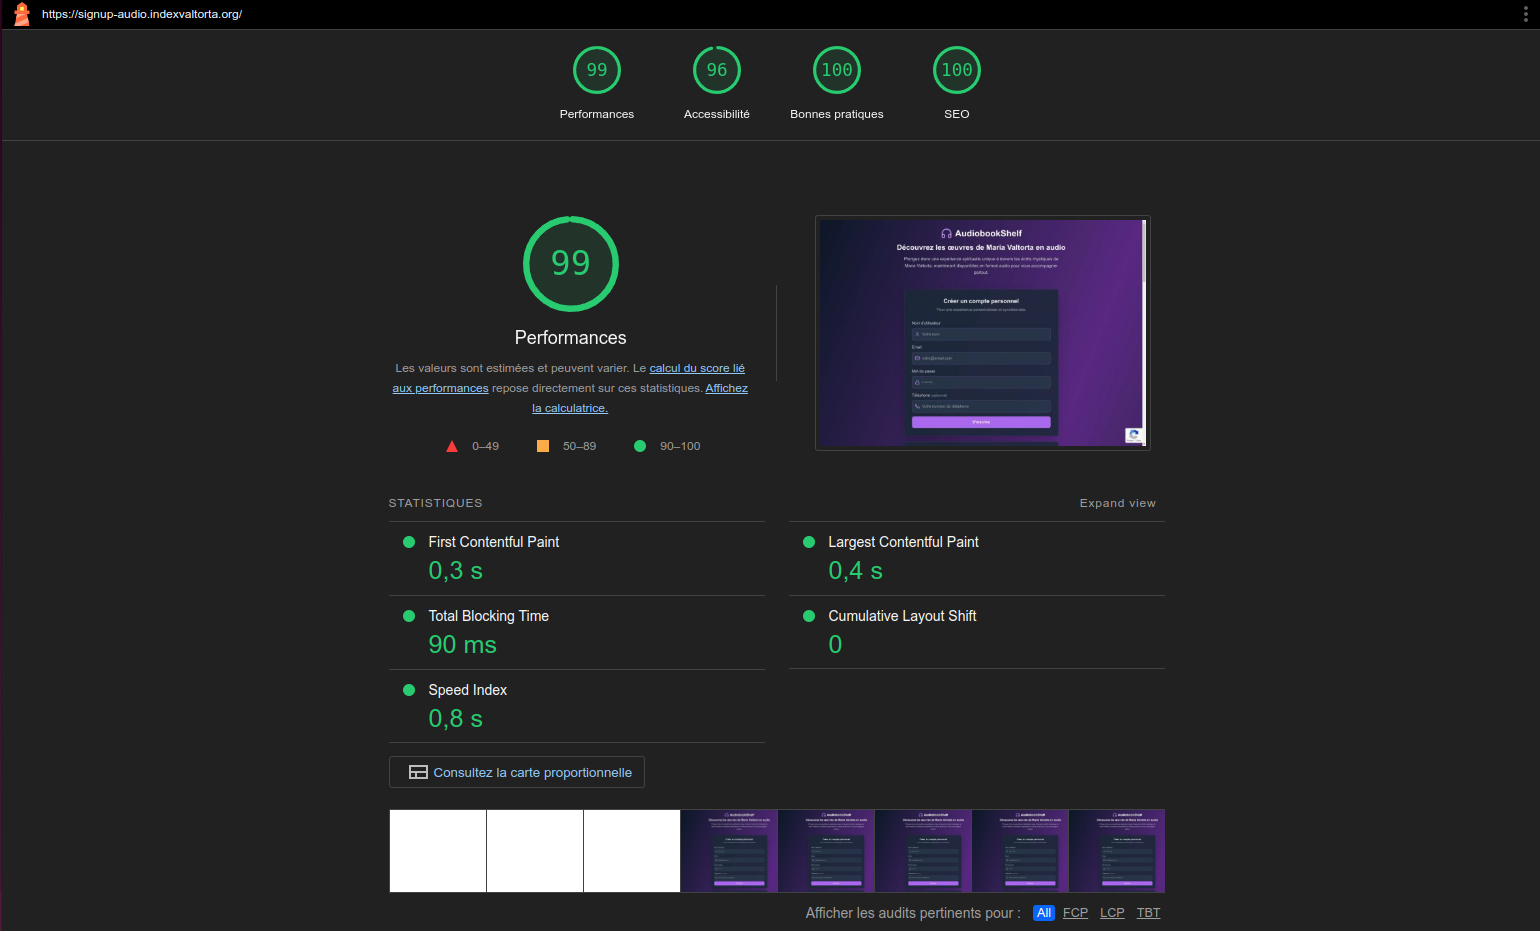Expand the Total Blocking Time metric

(488, 616)
